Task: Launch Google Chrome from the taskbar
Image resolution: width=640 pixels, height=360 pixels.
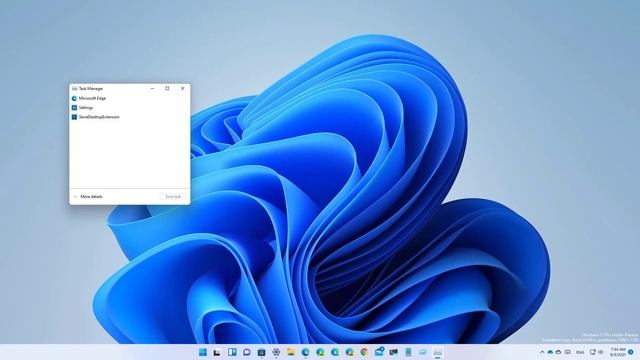Action: (x=364, y=352)
